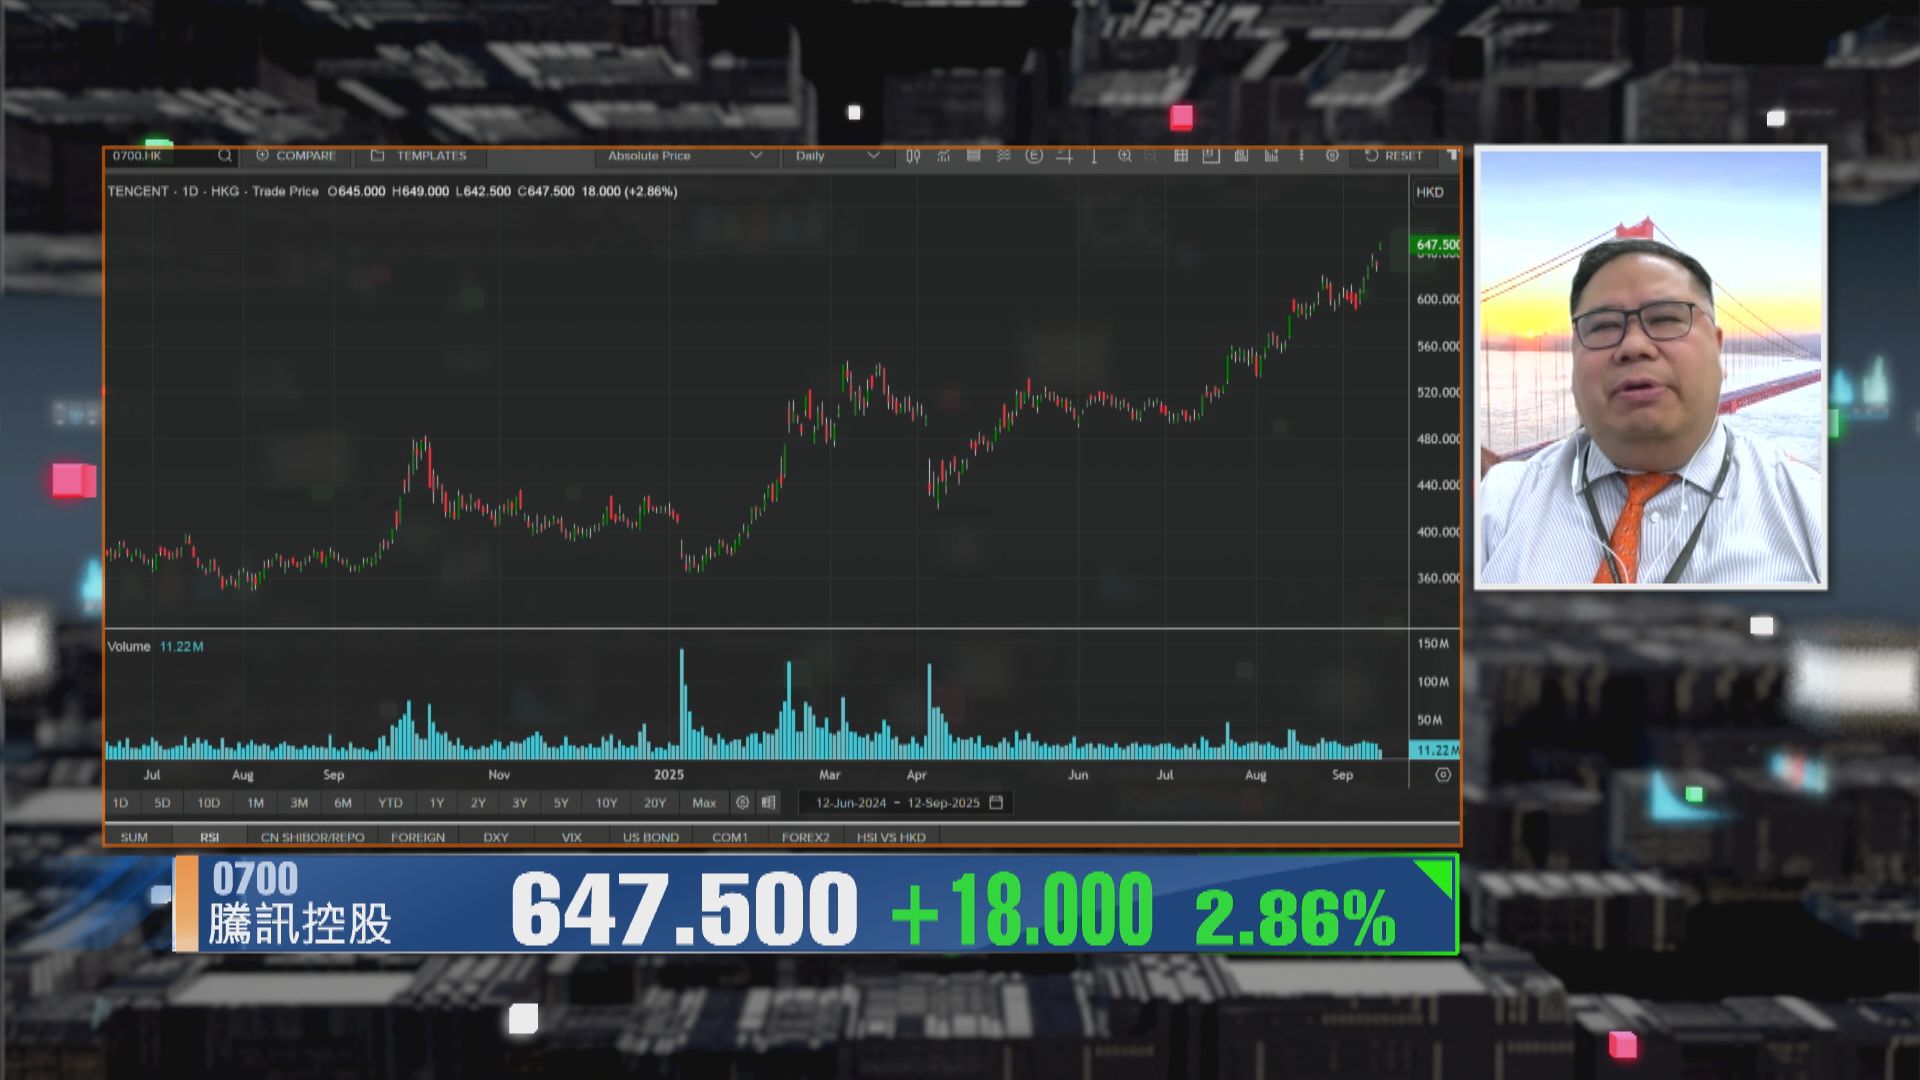Switch range to 6M
1920x1080 pixels.
coord(343,803)
